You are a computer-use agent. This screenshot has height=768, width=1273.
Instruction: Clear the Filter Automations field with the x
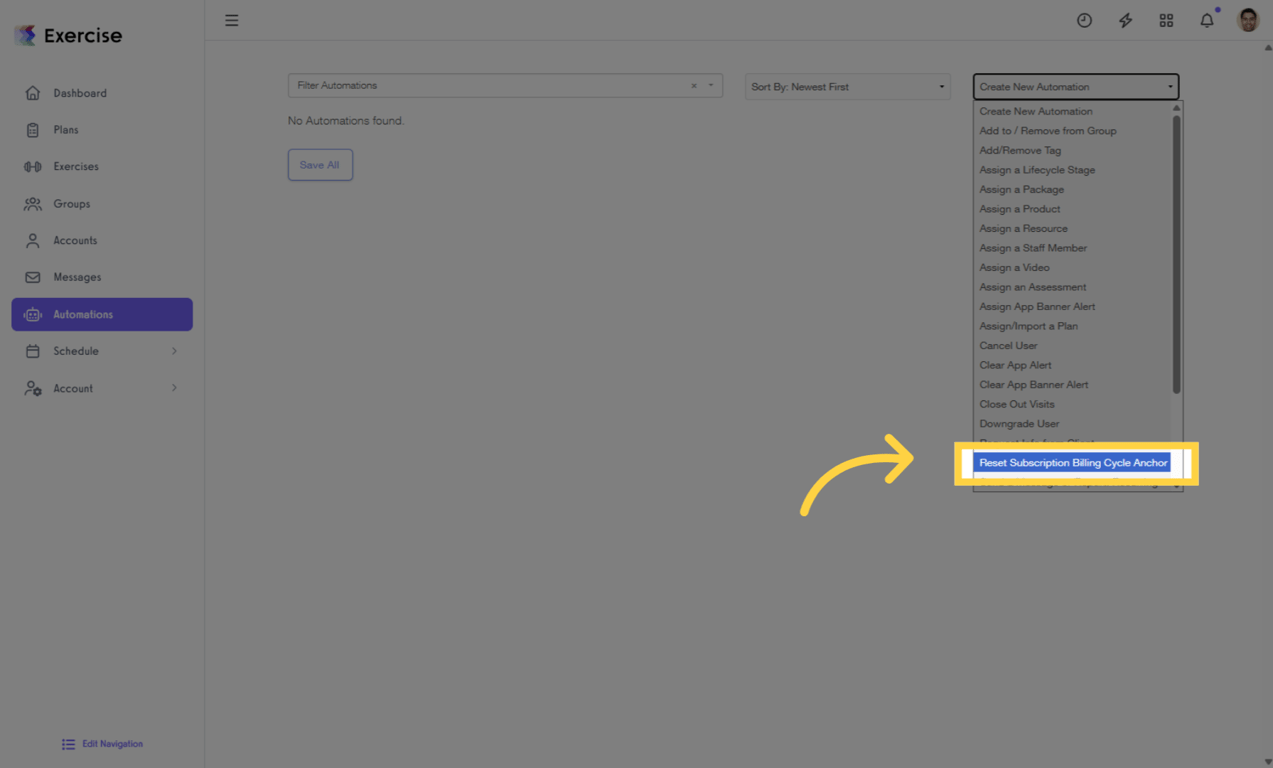click(x=693, y=86)
